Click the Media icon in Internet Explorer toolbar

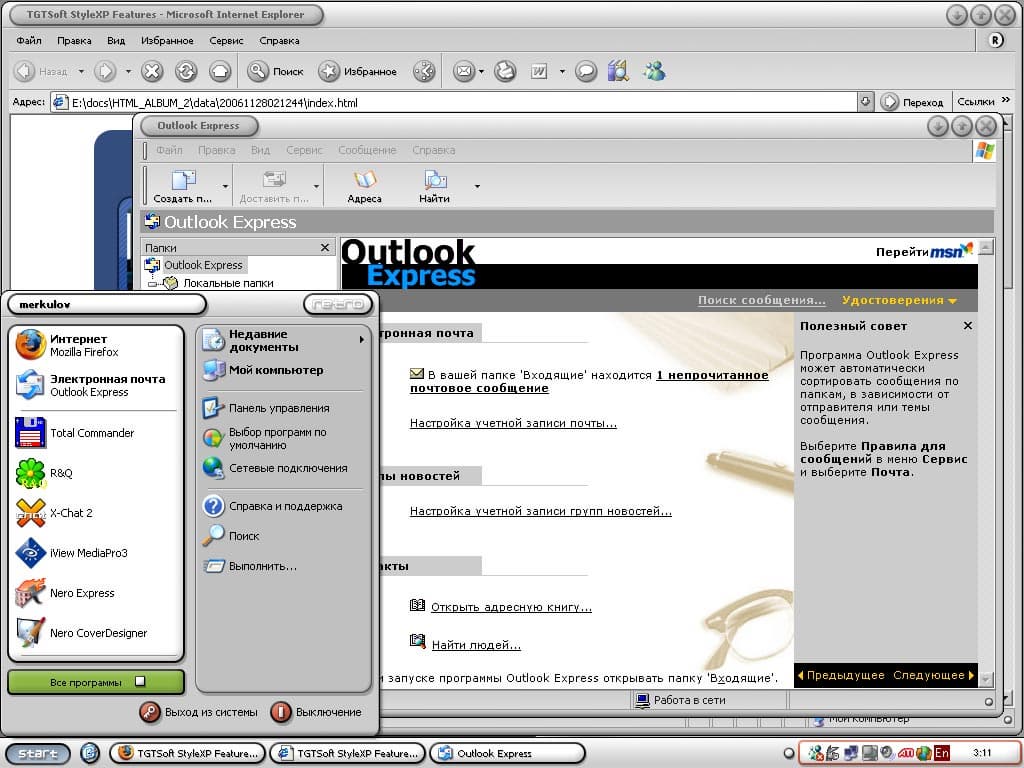[424, 71]
